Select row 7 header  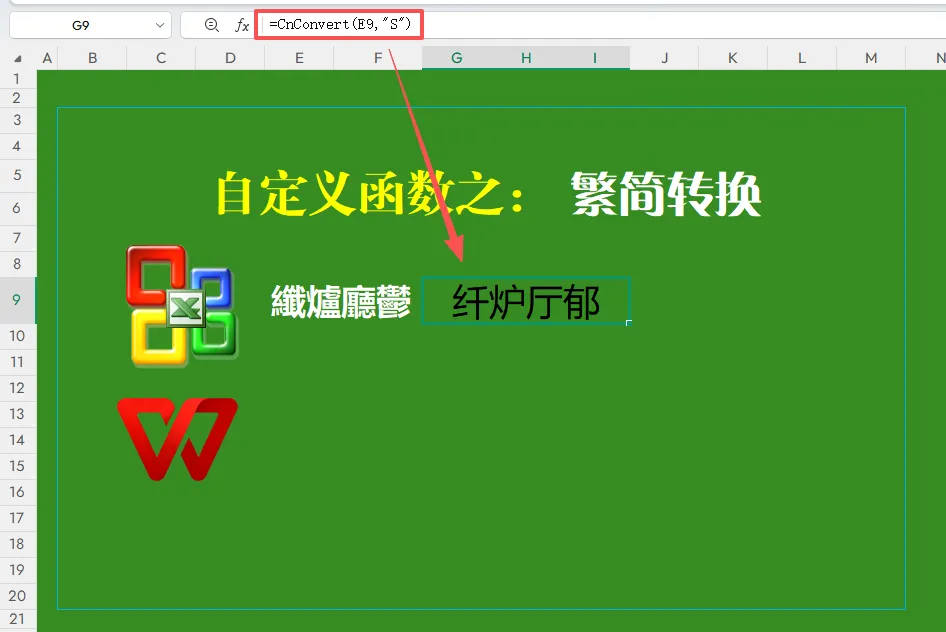[17, 238]
